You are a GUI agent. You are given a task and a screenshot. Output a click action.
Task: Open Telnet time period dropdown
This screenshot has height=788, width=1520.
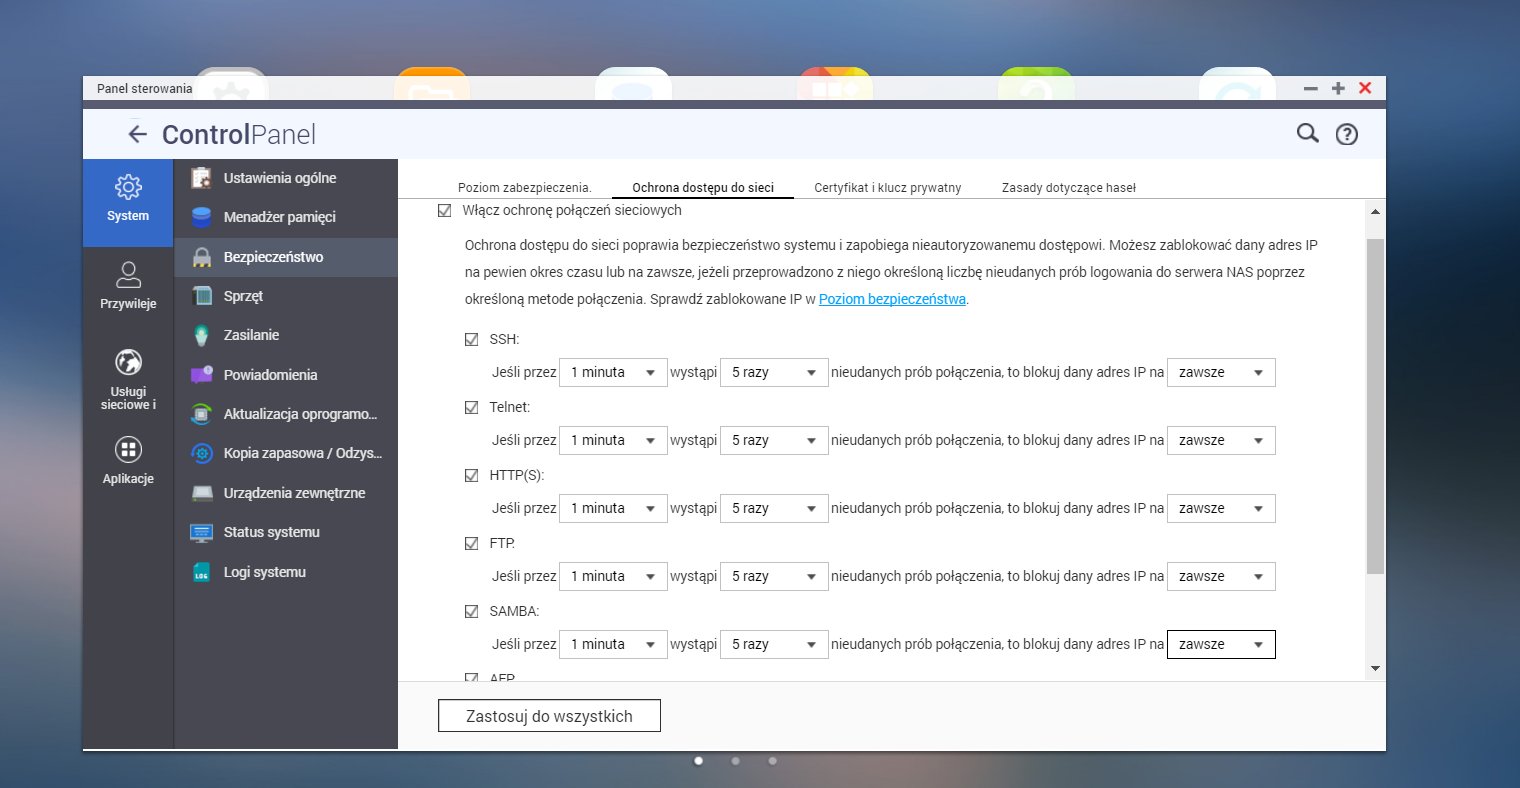click(613, 440)
